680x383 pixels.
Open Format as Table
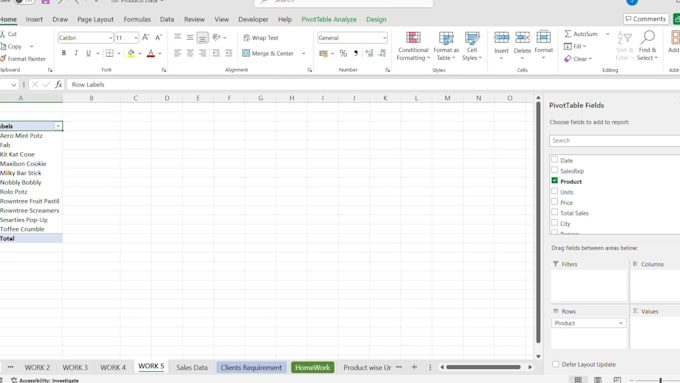tap(446, 46)
